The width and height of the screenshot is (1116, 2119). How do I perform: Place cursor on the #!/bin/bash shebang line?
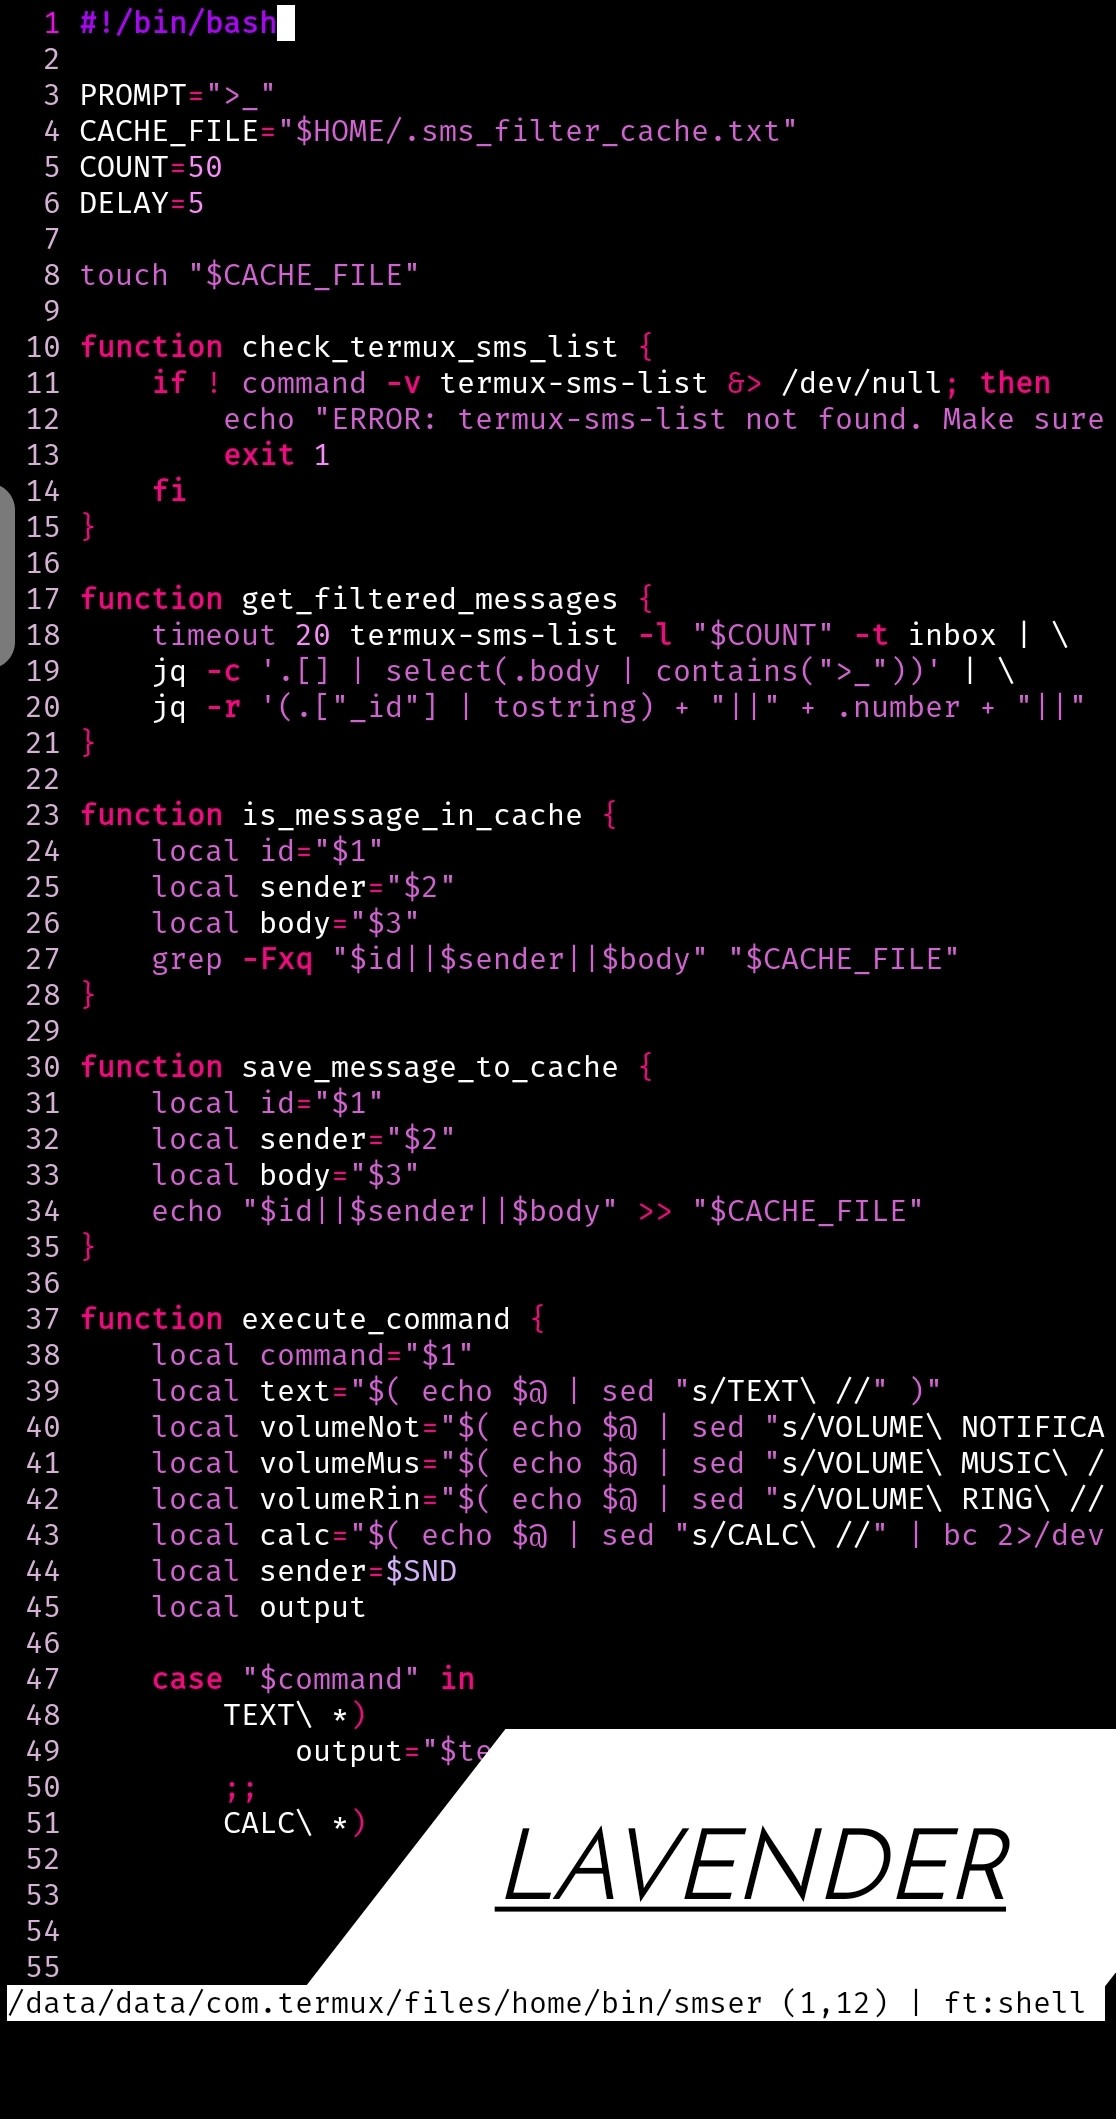click(x=178, y=22)
